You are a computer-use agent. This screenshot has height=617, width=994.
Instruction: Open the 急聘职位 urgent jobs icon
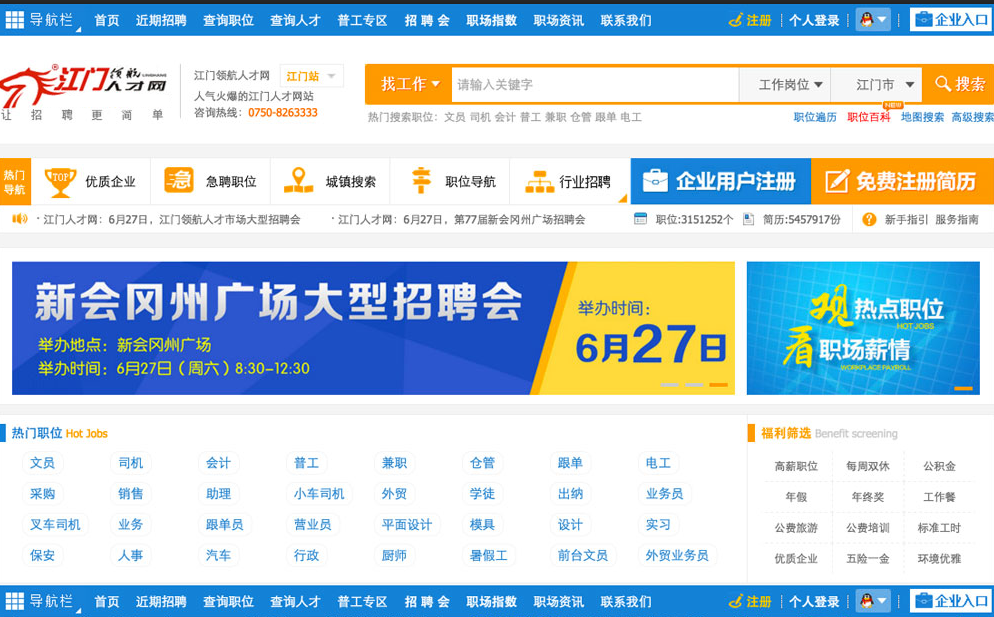[179, 181]
